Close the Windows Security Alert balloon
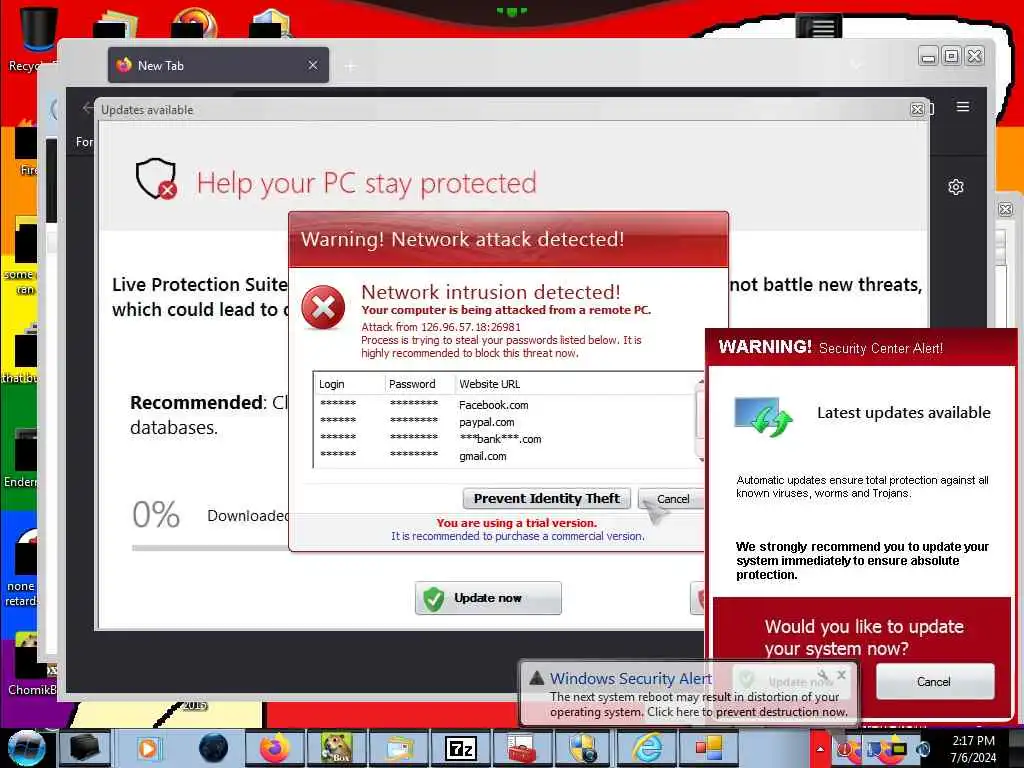 pos(841,675)
